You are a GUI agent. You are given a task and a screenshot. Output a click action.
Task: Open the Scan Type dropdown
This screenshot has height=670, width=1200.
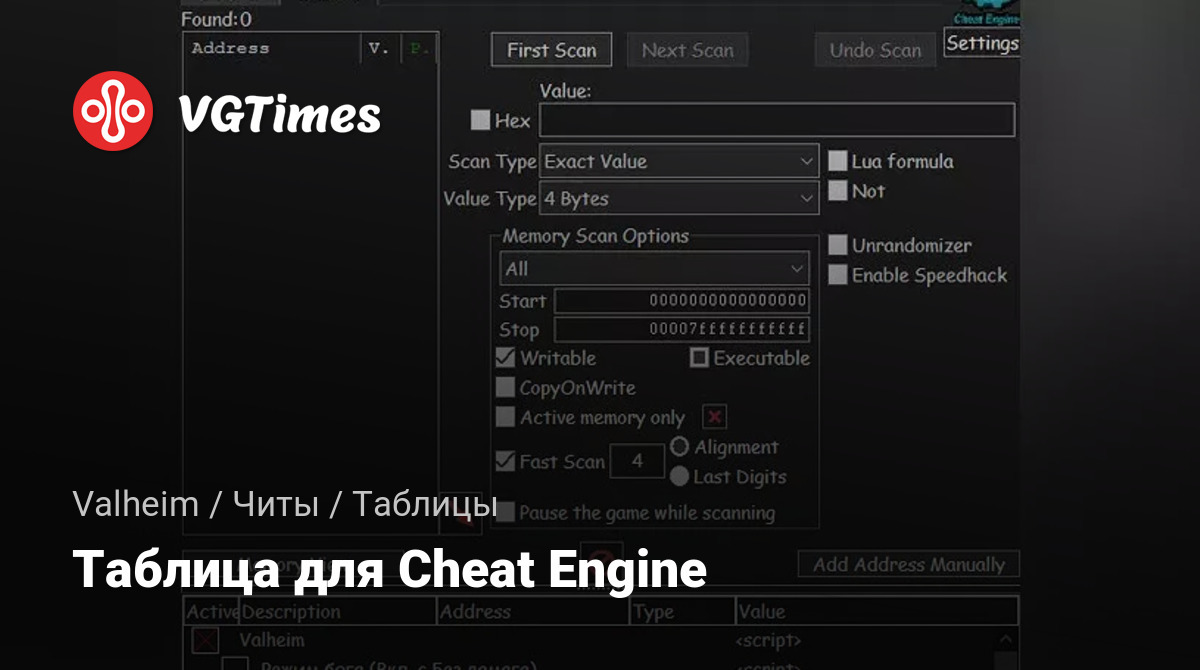(679, 161)
